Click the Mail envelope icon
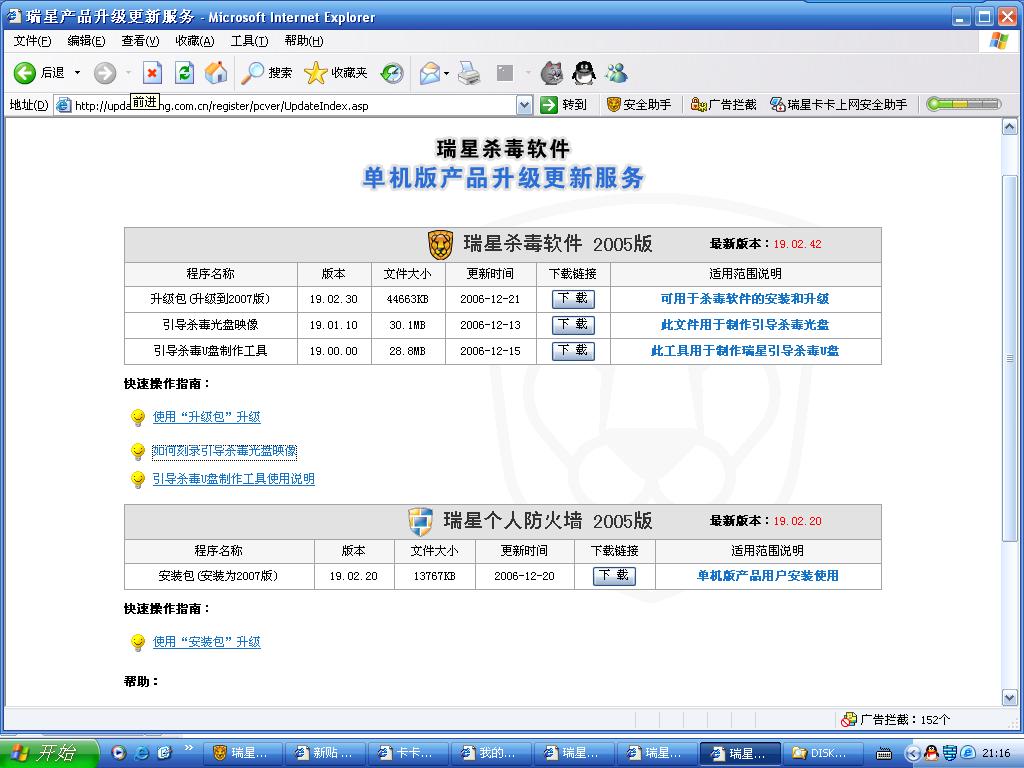The width and height of the screenshot is (1024, 768). pos(430,72)
